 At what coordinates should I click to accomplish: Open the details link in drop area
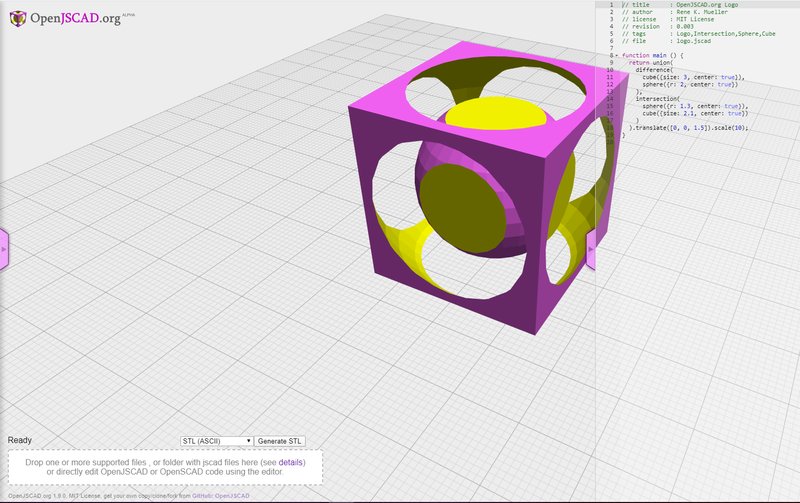pyautogui.click(x=291, y=463)
